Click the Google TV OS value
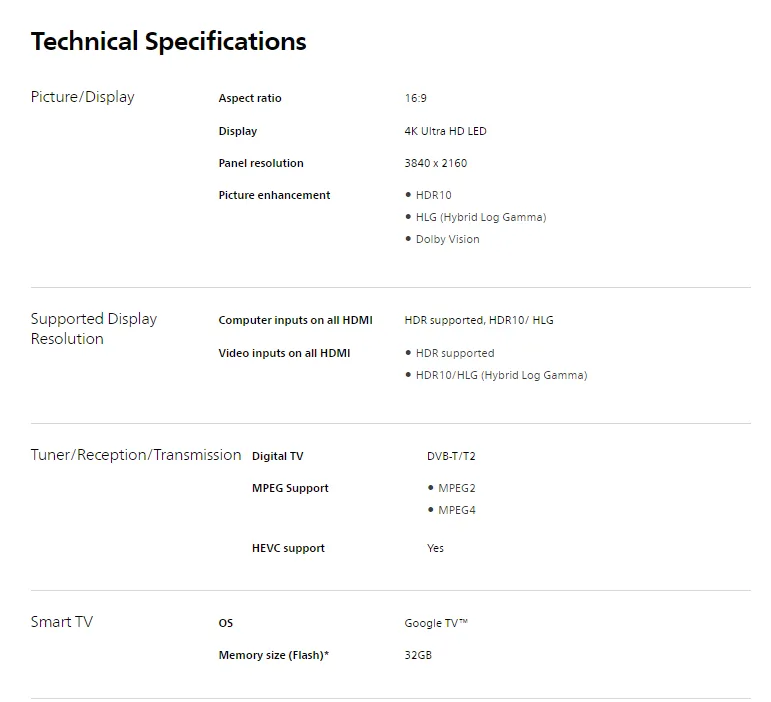771x702 pixels. pos(436,623)
